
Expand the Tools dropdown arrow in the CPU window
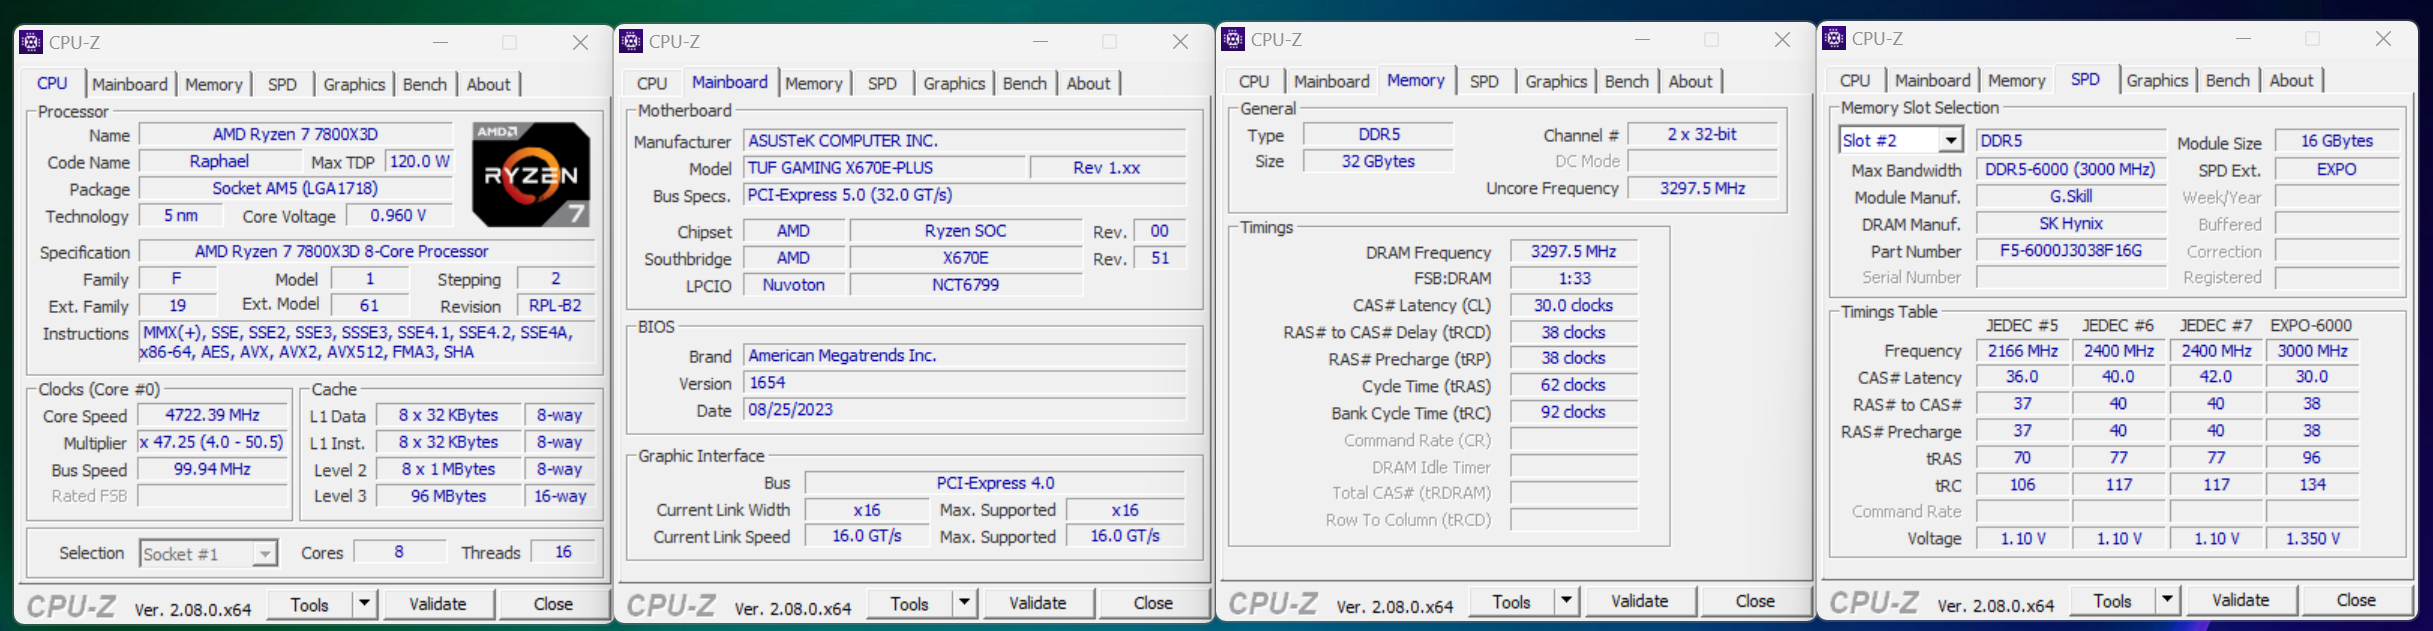point(365,604)
